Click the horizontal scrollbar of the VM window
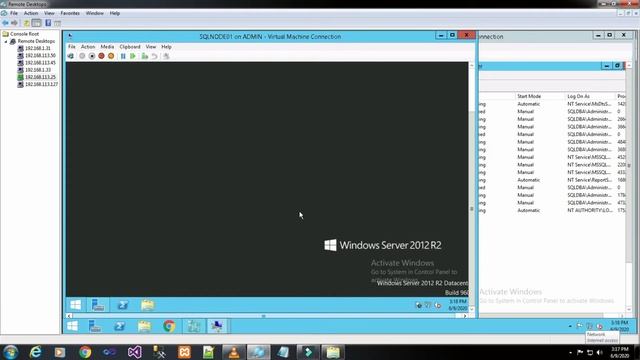The width and height of the screenshot is (640, 360). (267, 316)
